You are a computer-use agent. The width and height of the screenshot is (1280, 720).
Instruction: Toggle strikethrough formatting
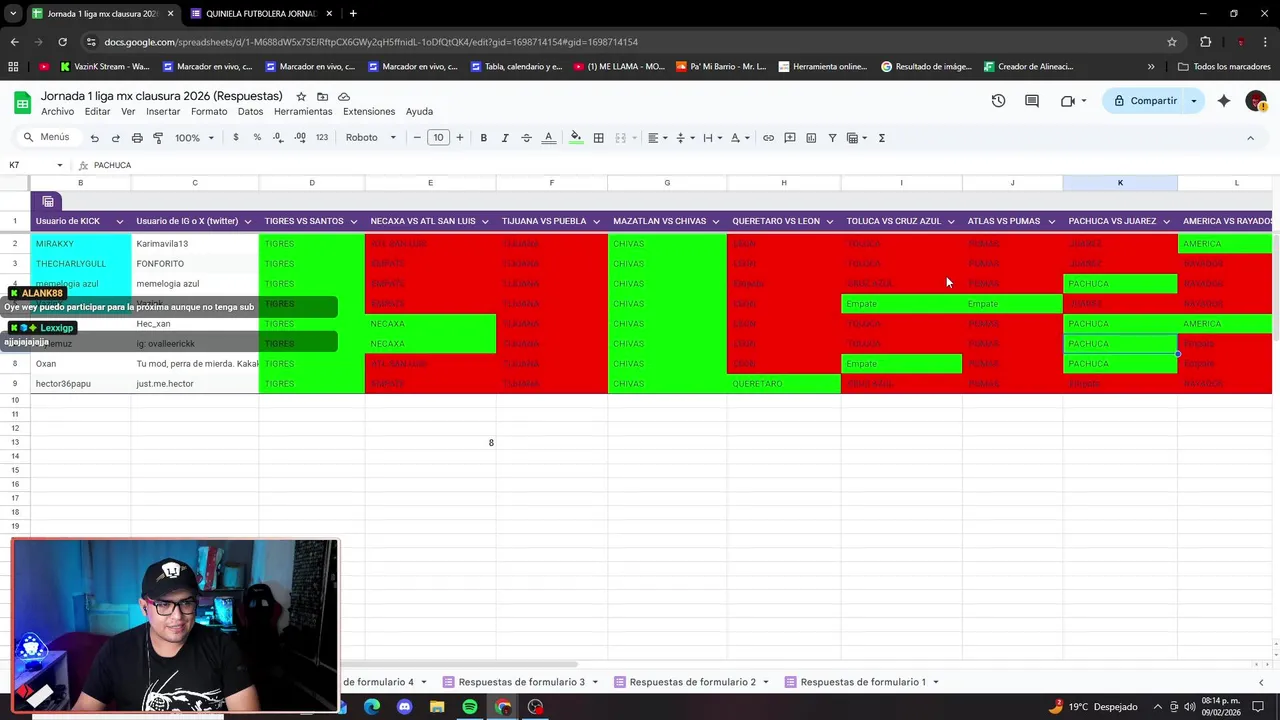tap(526, 138)
